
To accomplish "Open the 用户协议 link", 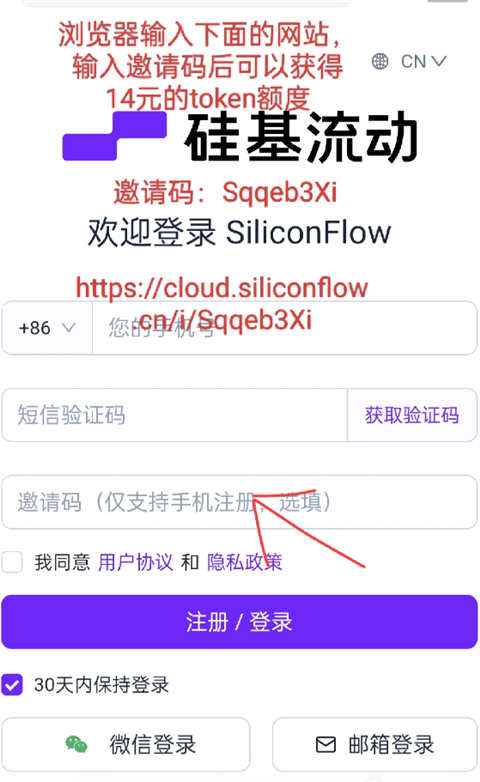I will (135, 562).
